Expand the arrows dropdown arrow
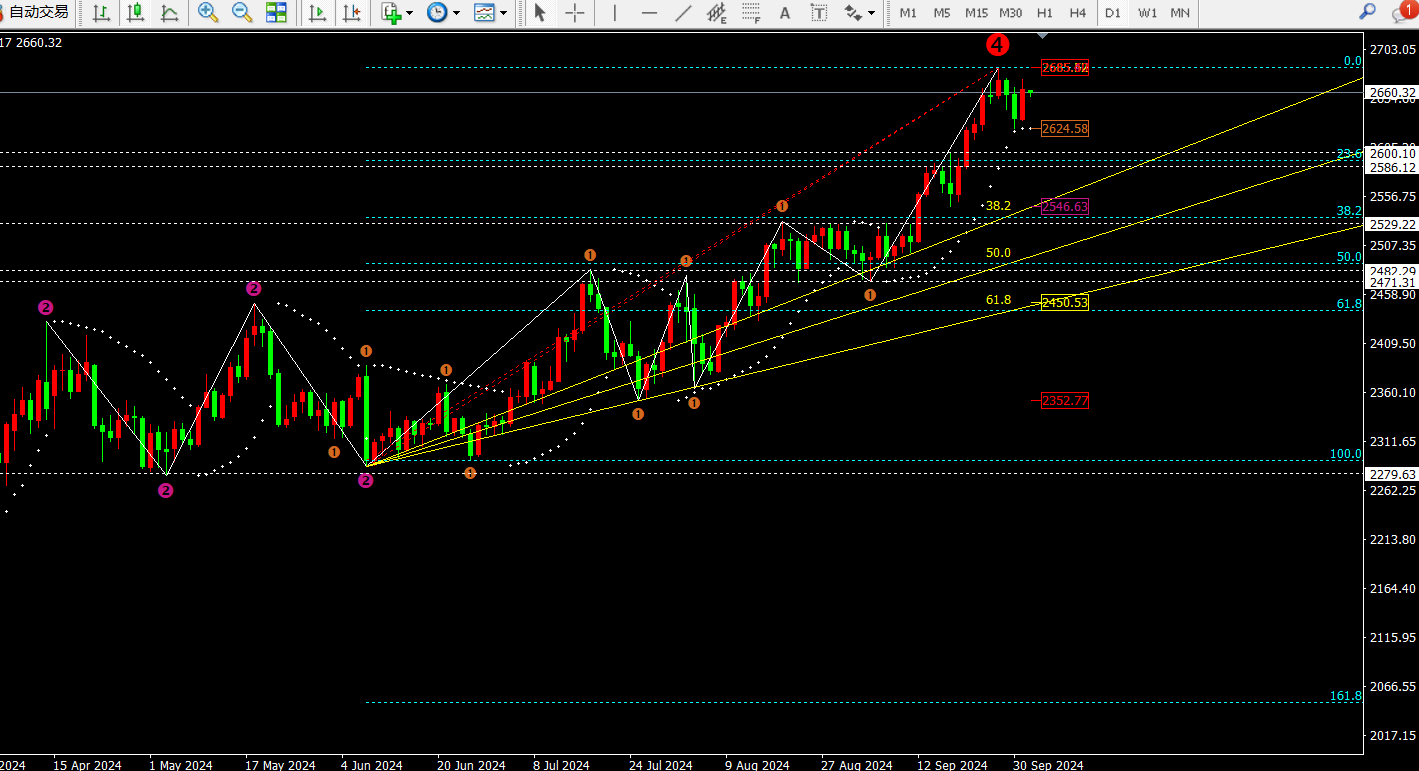The image size is (1419, 771). tap(872, 13)
